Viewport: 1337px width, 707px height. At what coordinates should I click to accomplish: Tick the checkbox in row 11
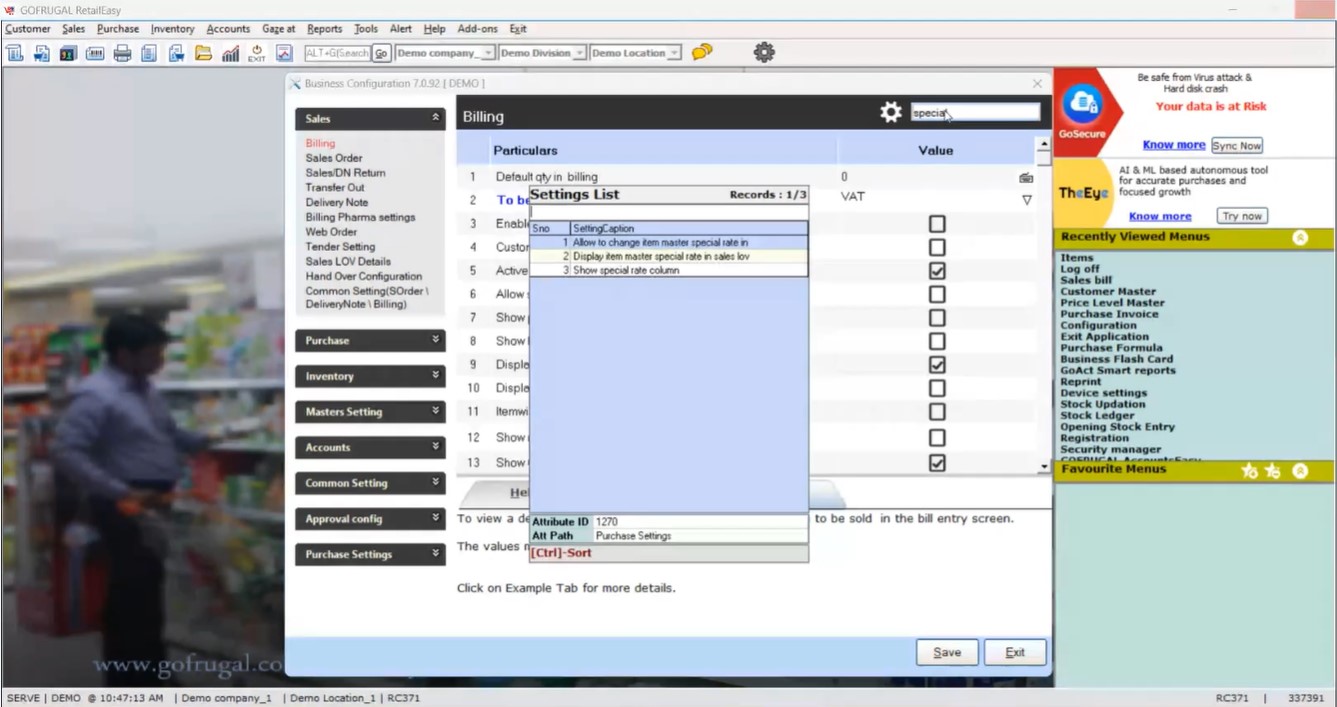click(937, 412)
